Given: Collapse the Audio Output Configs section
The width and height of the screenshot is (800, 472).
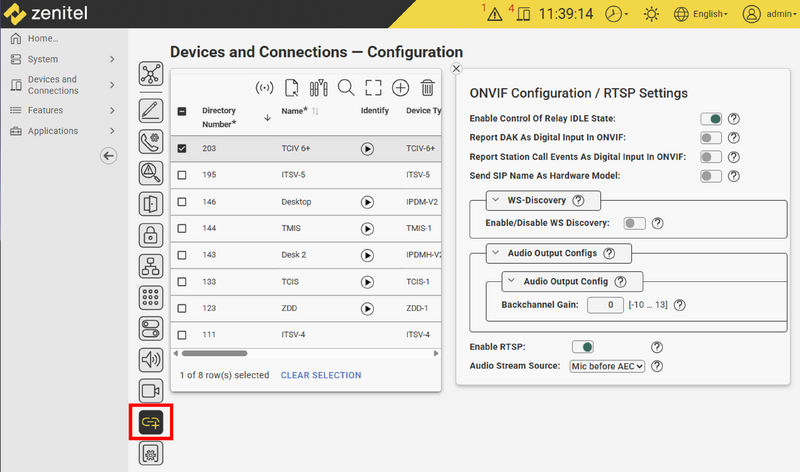Looking at the screenshot, I should coord(495,253).
